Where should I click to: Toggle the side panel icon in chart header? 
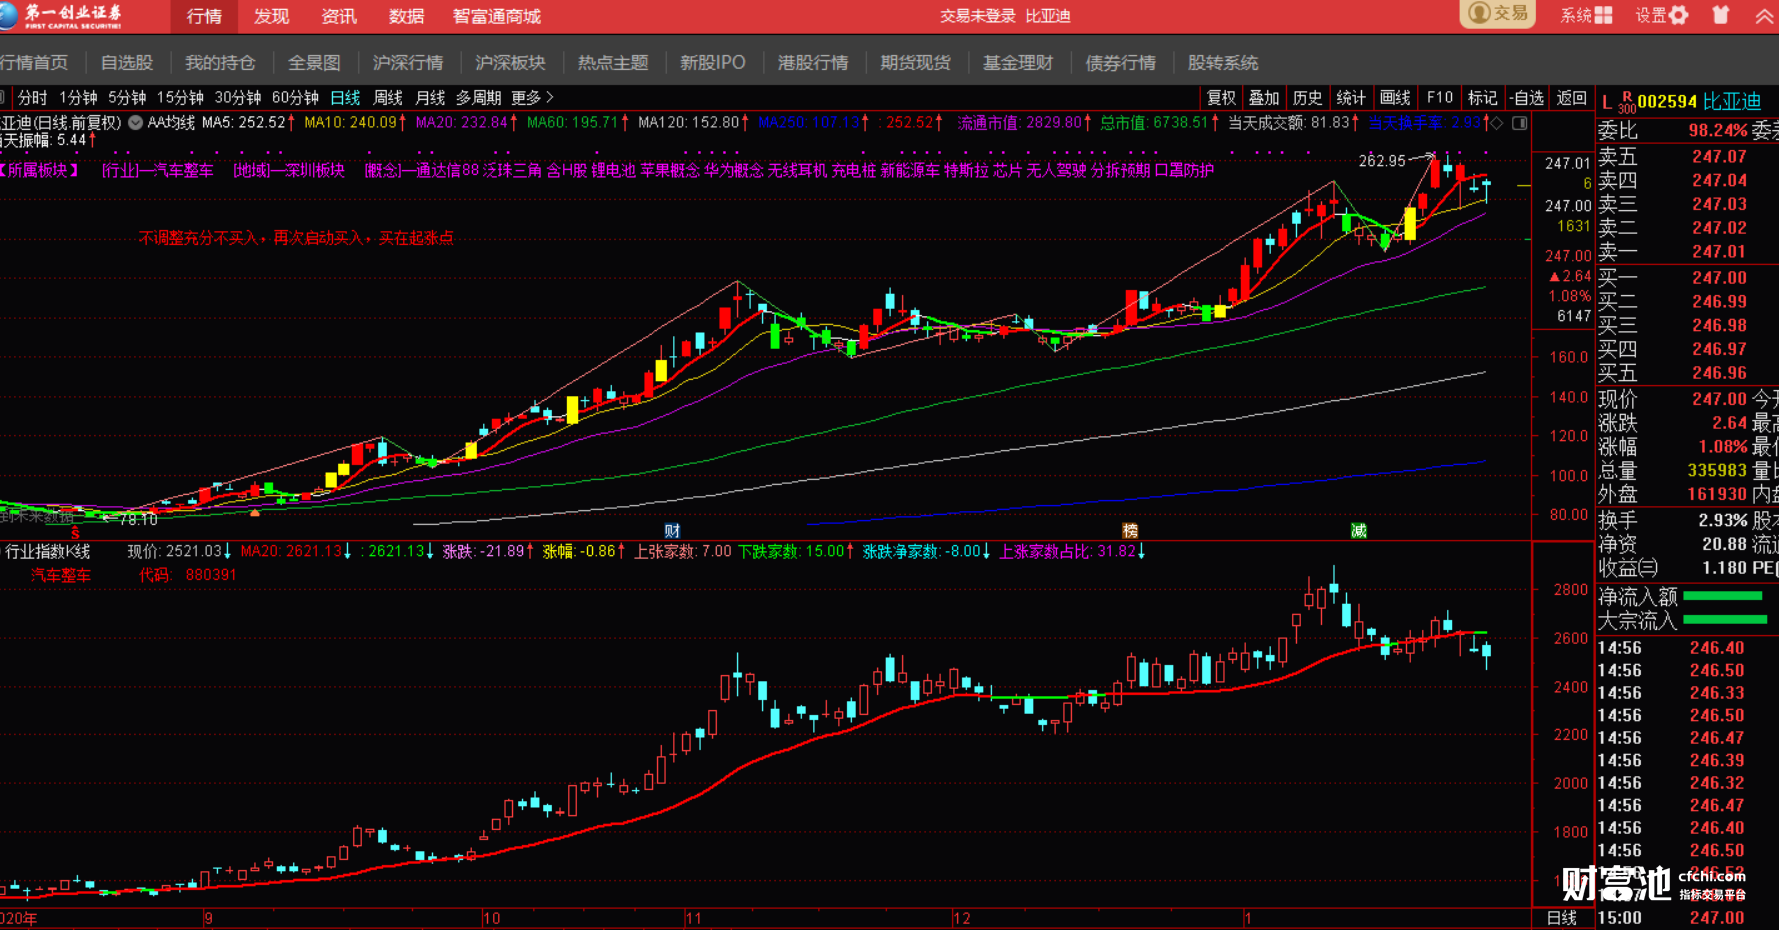click(x=1519, y=123)
